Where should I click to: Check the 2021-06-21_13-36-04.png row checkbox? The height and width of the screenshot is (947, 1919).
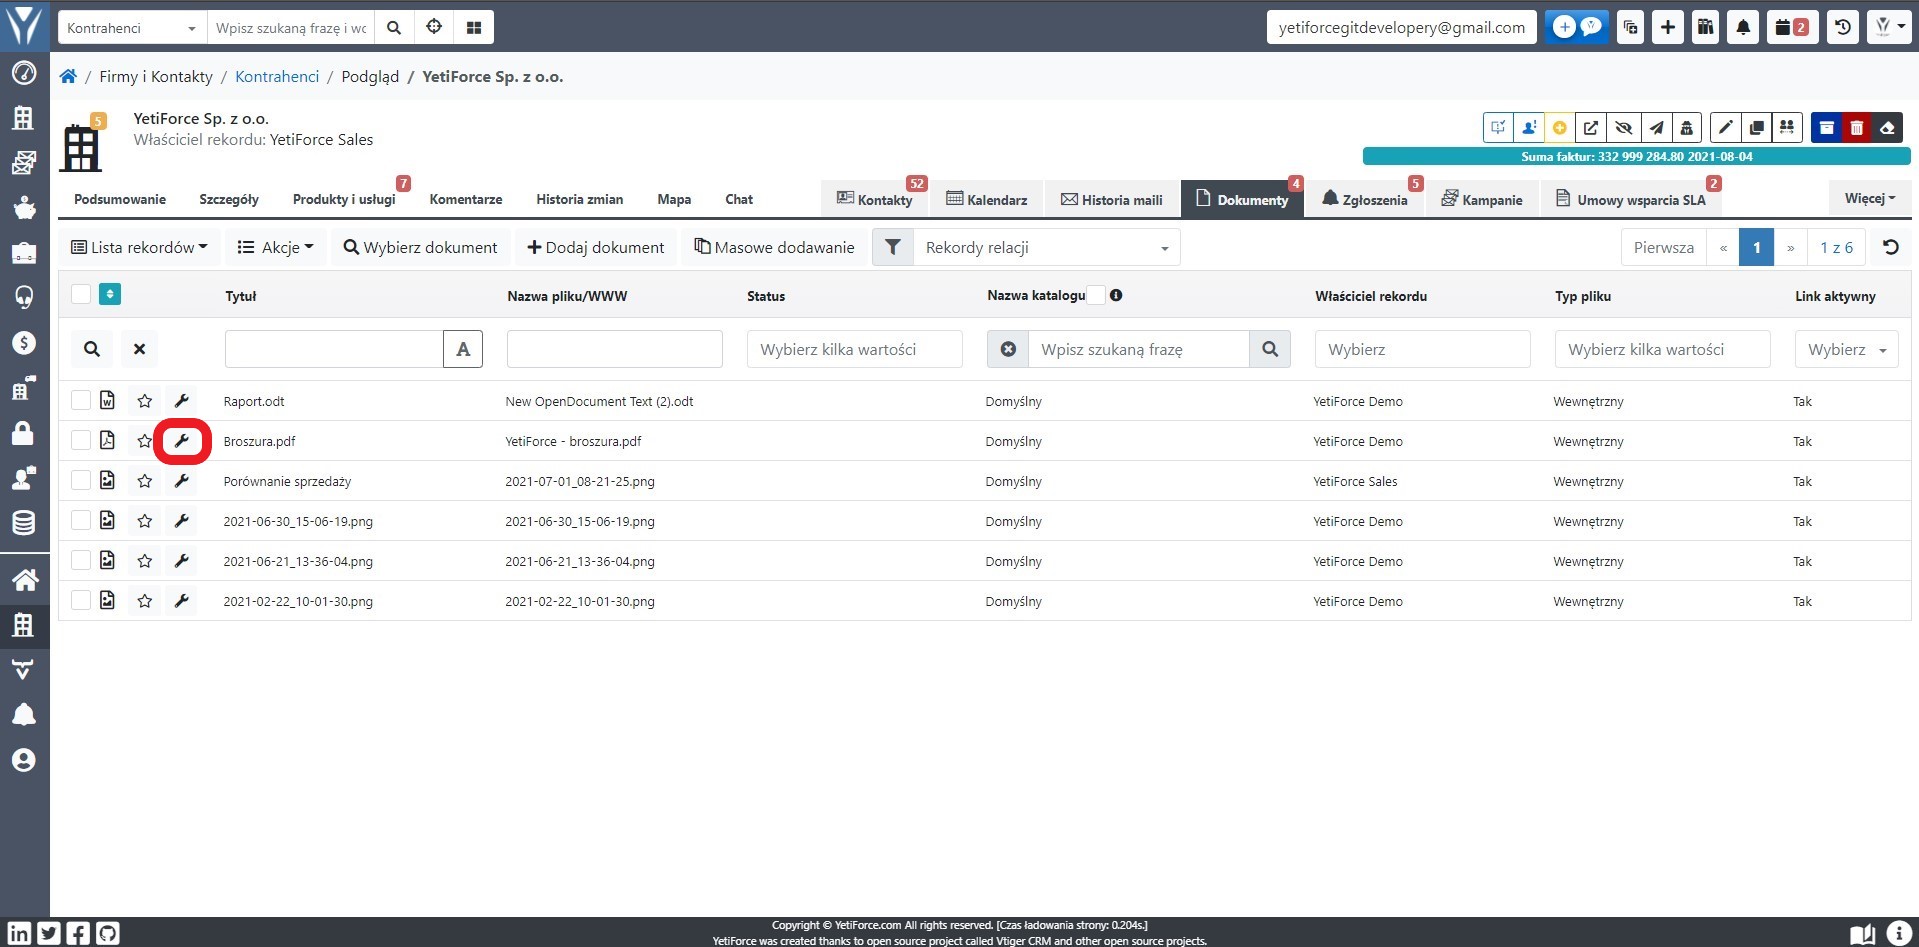pos(81,560)
